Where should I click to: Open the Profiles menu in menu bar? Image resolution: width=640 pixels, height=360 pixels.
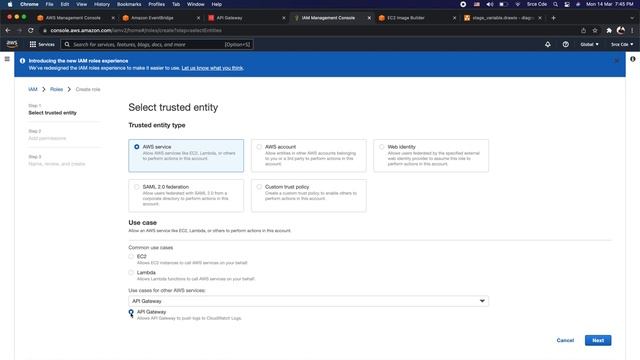156,4
